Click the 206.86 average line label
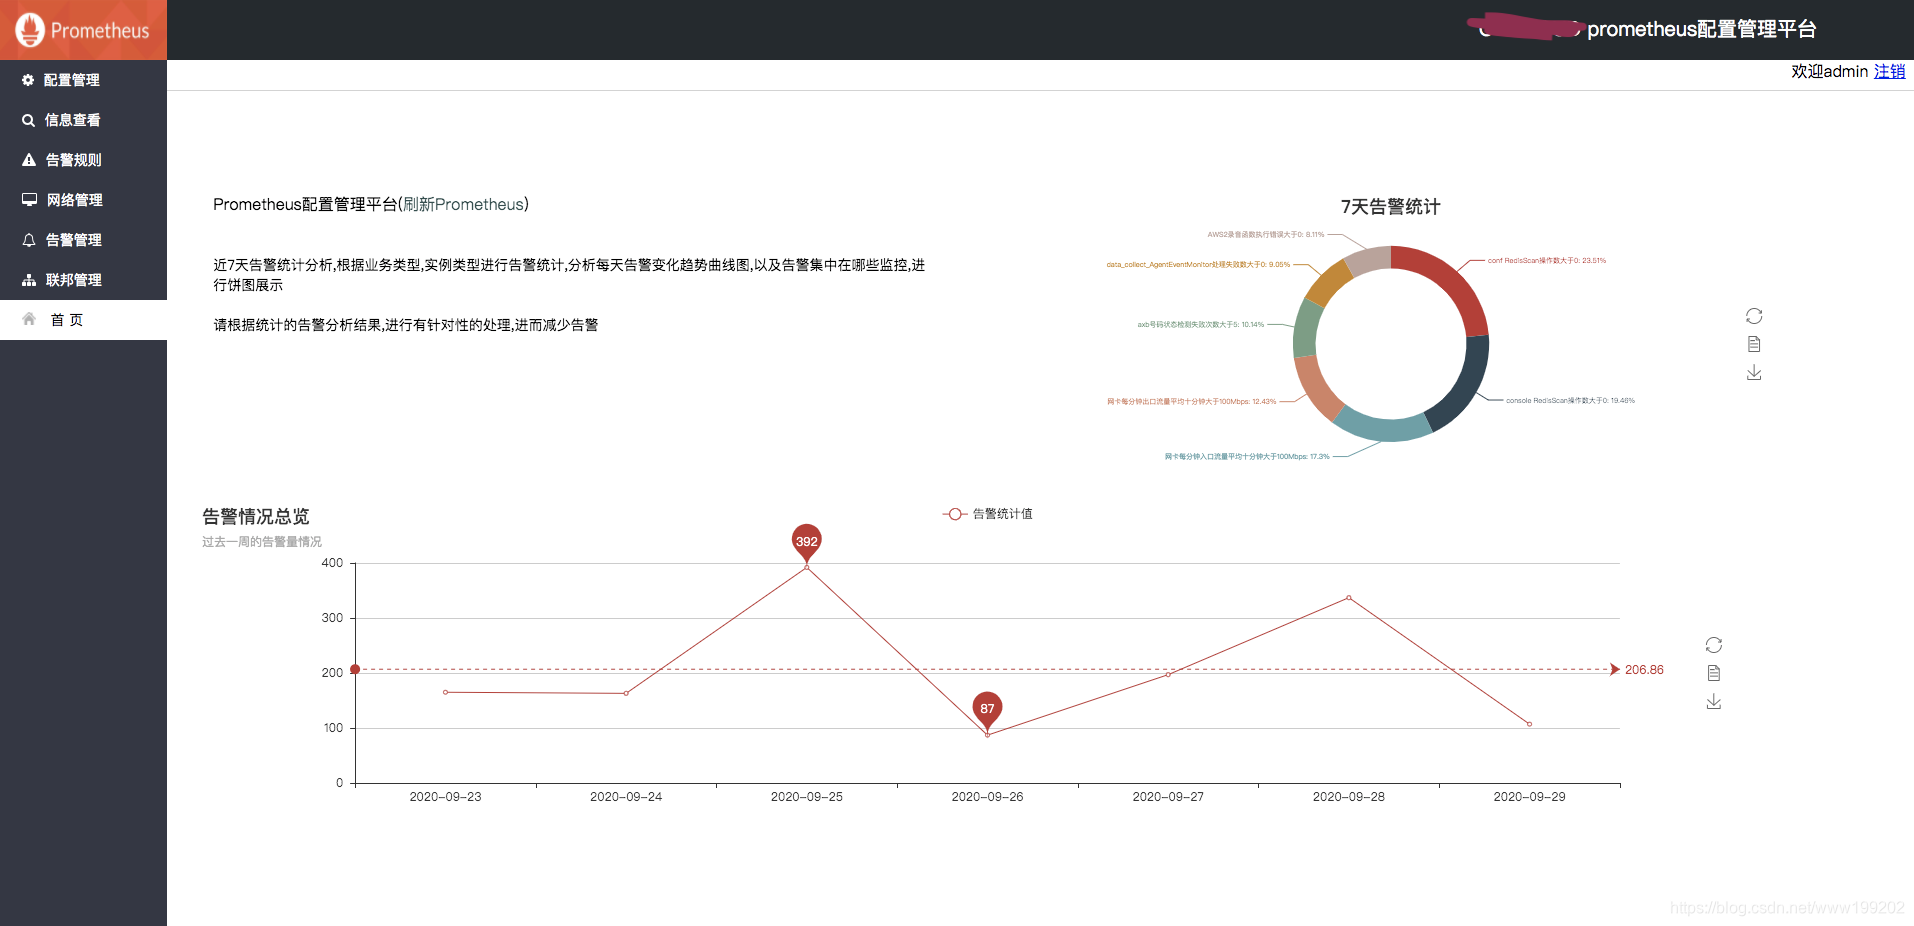Viewport: 1914px width, 926px height. pyautogui.click(x=1644, y=670)
